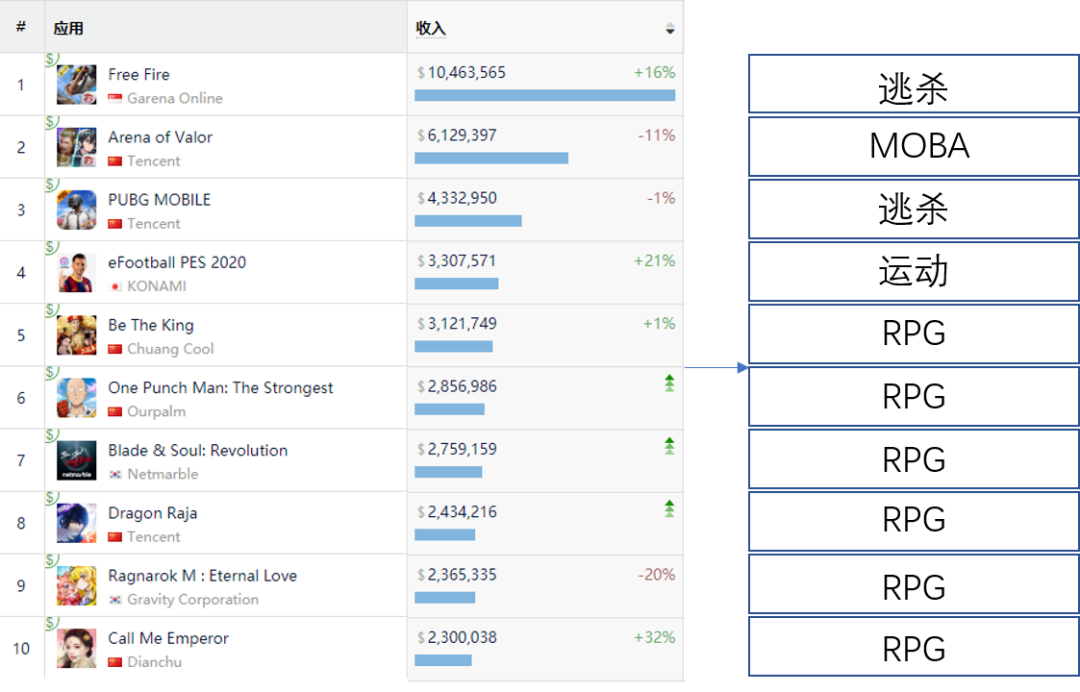Click the +16% change for Free Fire
This screenshot has width=1080, height=692.
[x=654, y=73]
